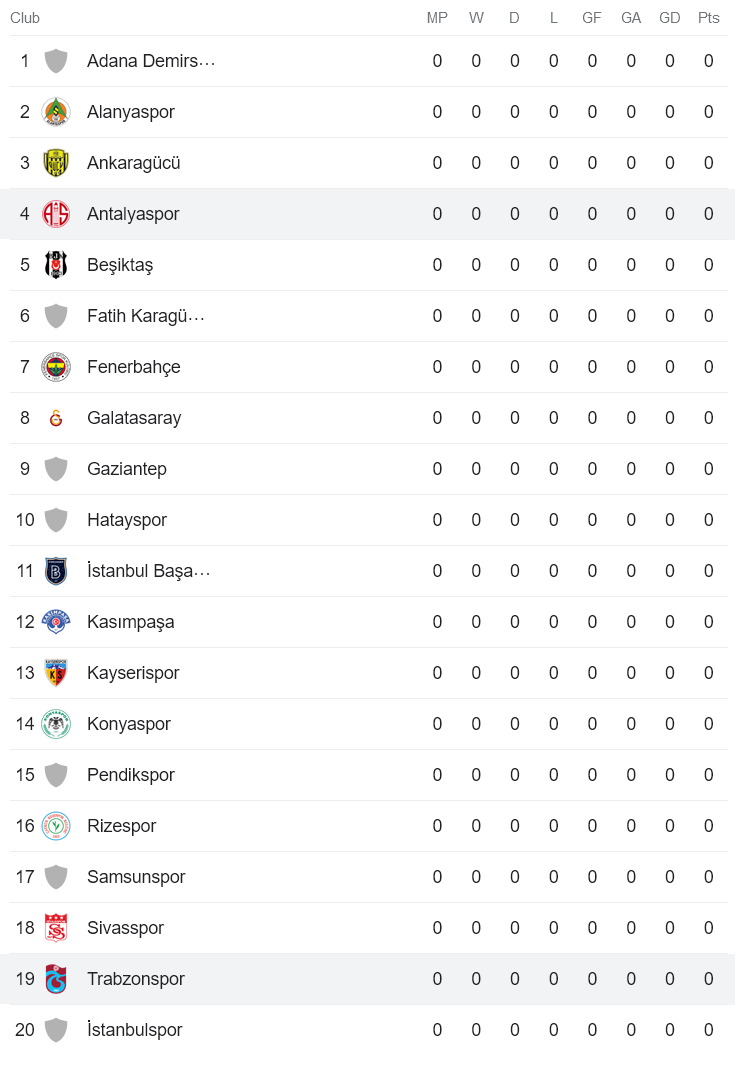Click the Alanyaspor club crest
This screenshot has width=735, height=1067.
(56, 111)
